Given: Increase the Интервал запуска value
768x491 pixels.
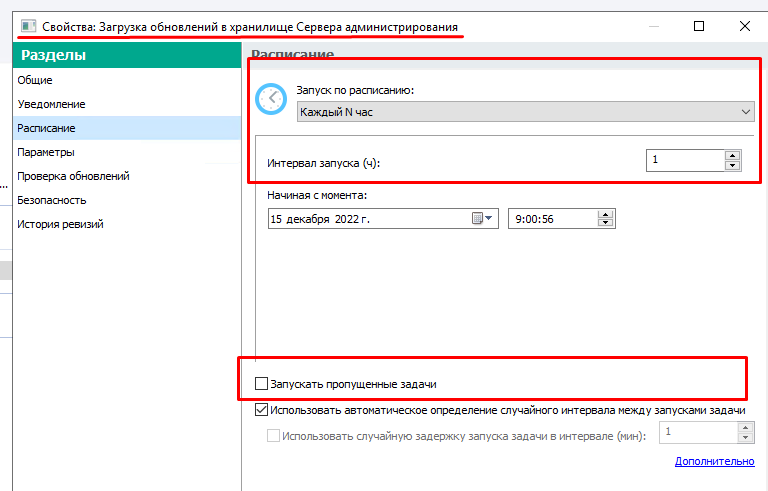Looking at the screenshot, I should (732, 156).
